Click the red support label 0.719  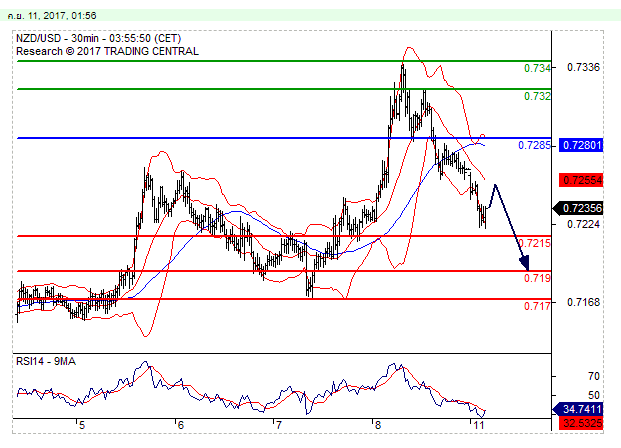point(537,278)
